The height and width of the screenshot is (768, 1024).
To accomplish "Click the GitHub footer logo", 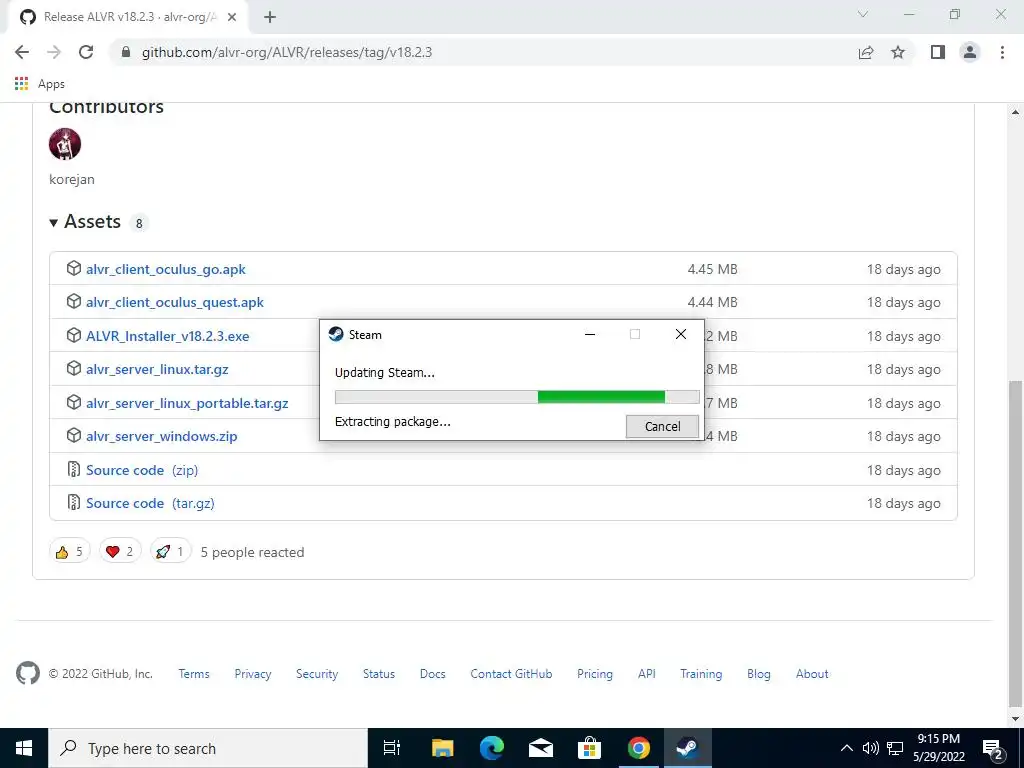I will coord(27,673).
